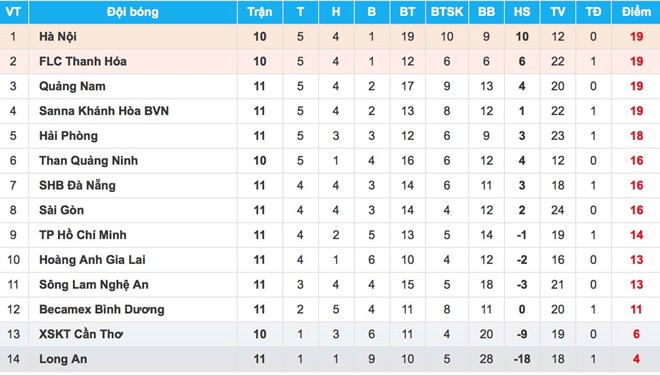Open Becamex Bình Dương team entry
This screenshot has width=660, height=375.
coord(102,309)
